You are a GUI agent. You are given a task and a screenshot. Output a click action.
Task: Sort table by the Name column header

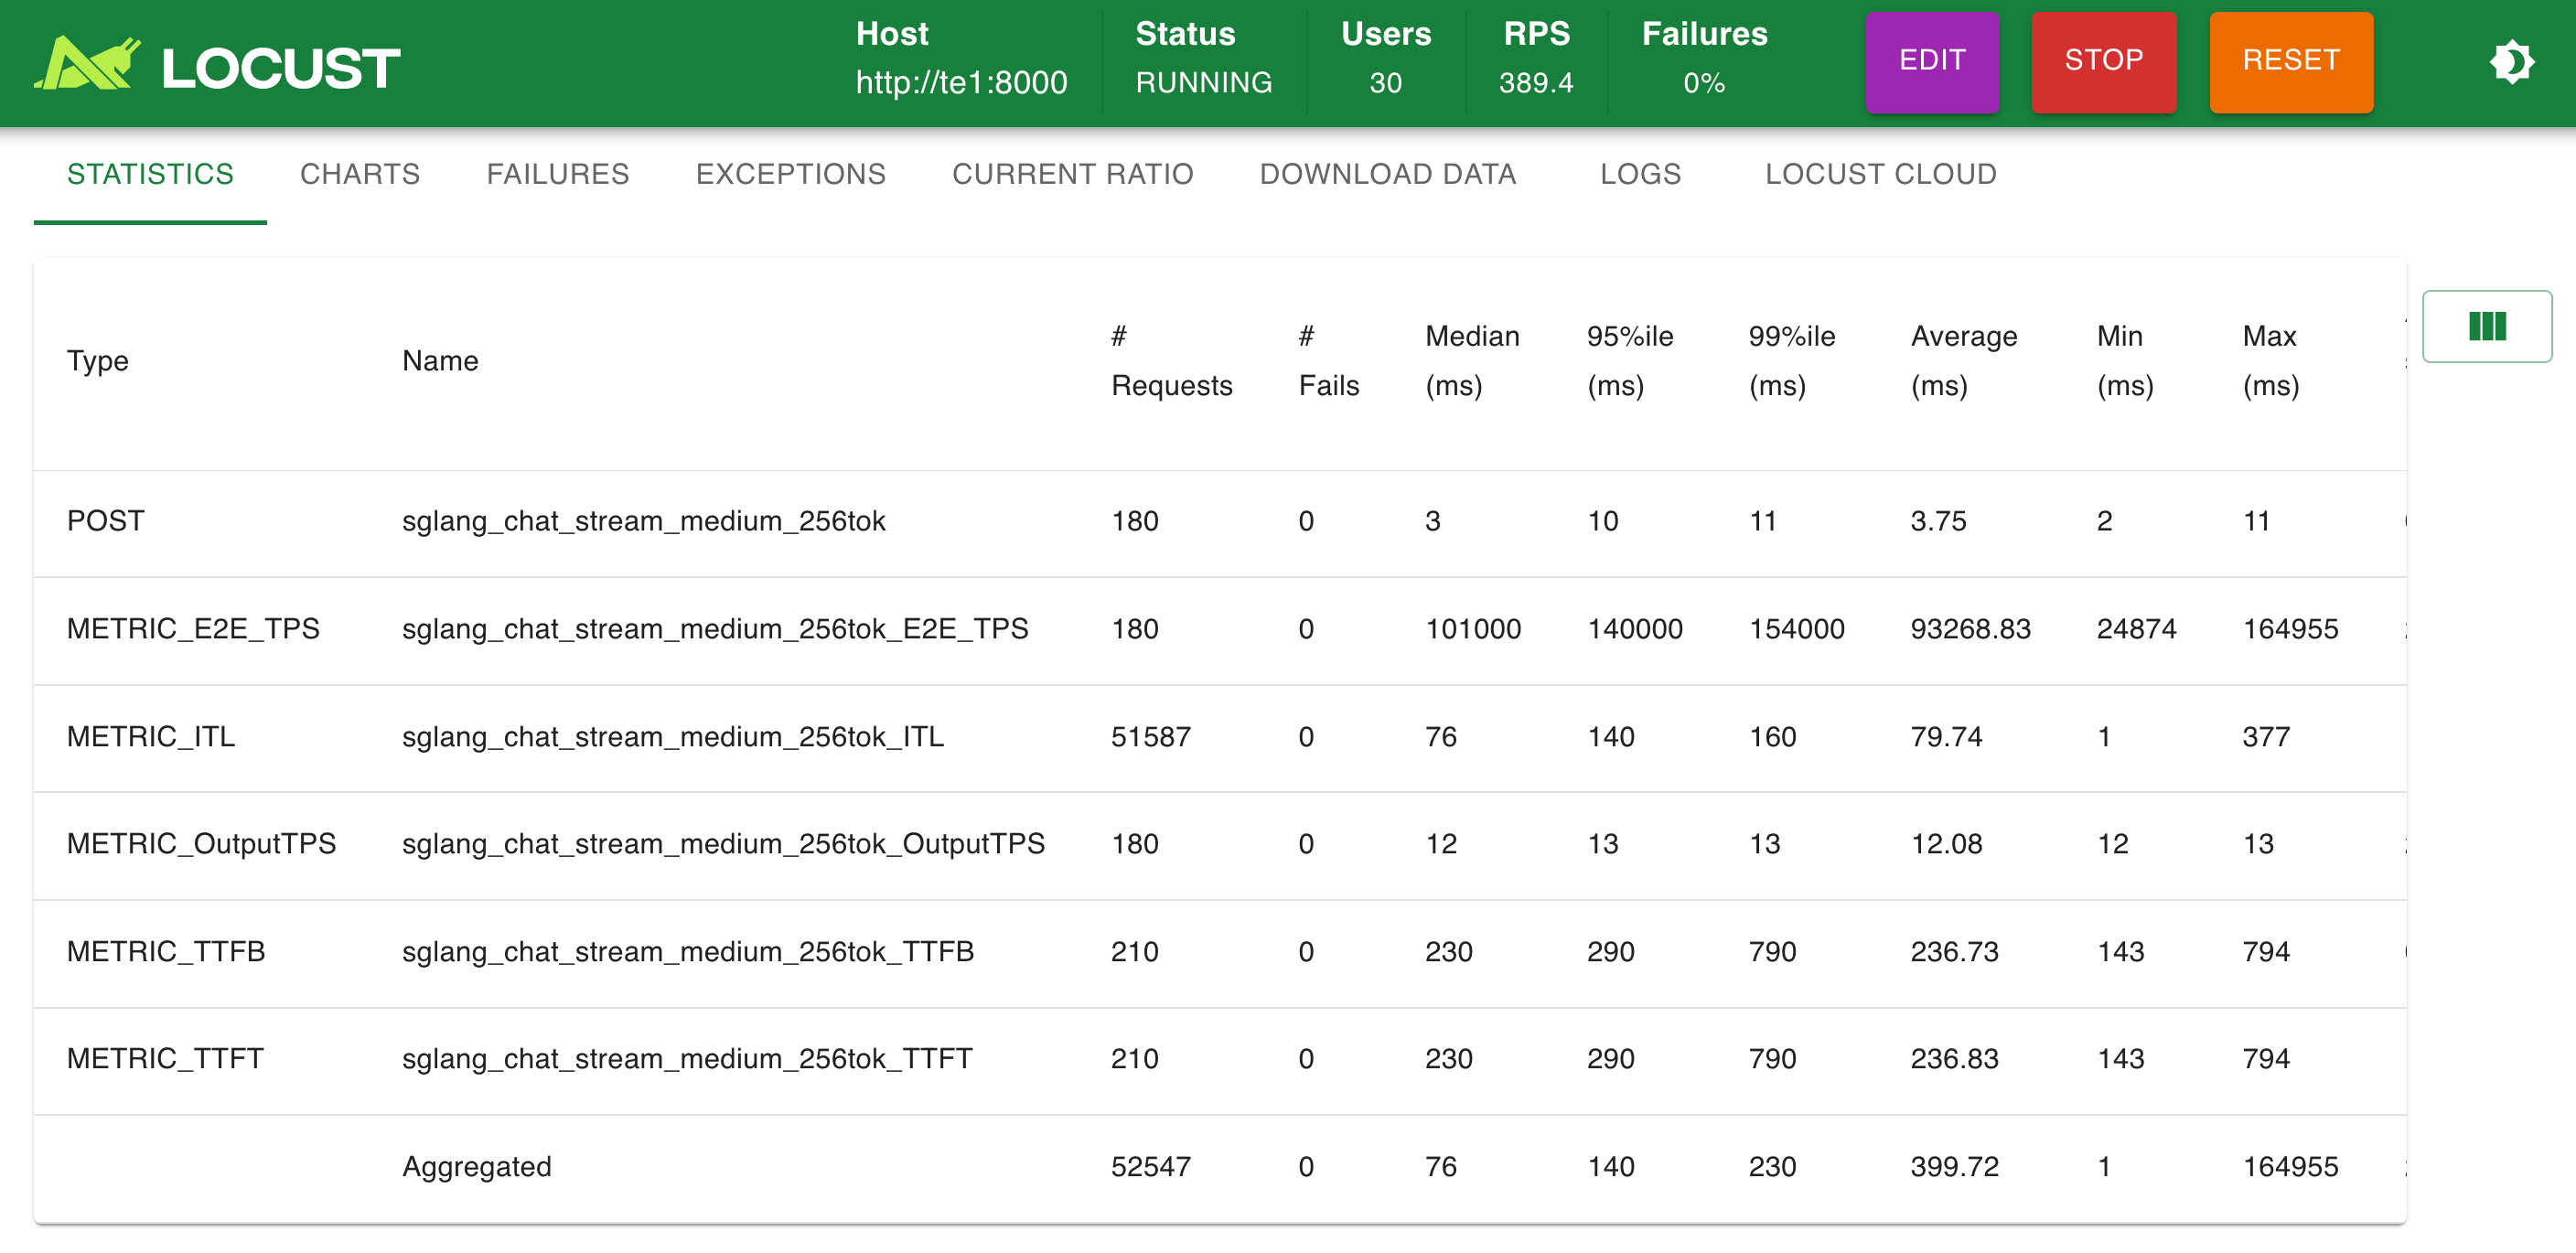coord(440,361)
